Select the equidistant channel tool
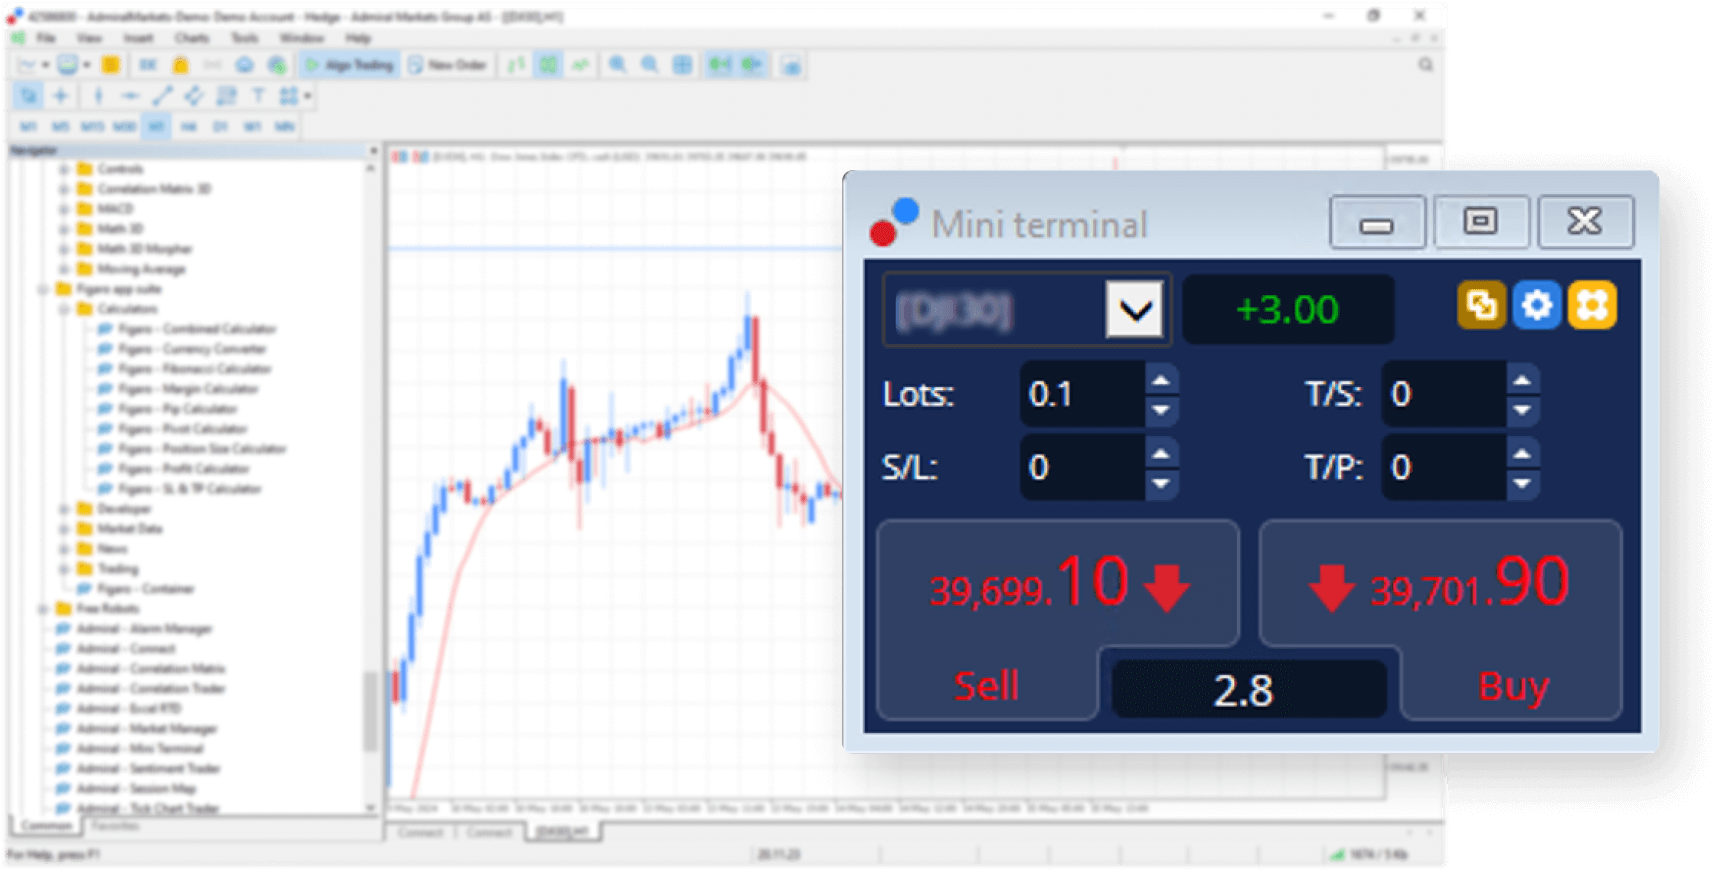The width and height of the screenshot is (1729, 870). [194, 96]
